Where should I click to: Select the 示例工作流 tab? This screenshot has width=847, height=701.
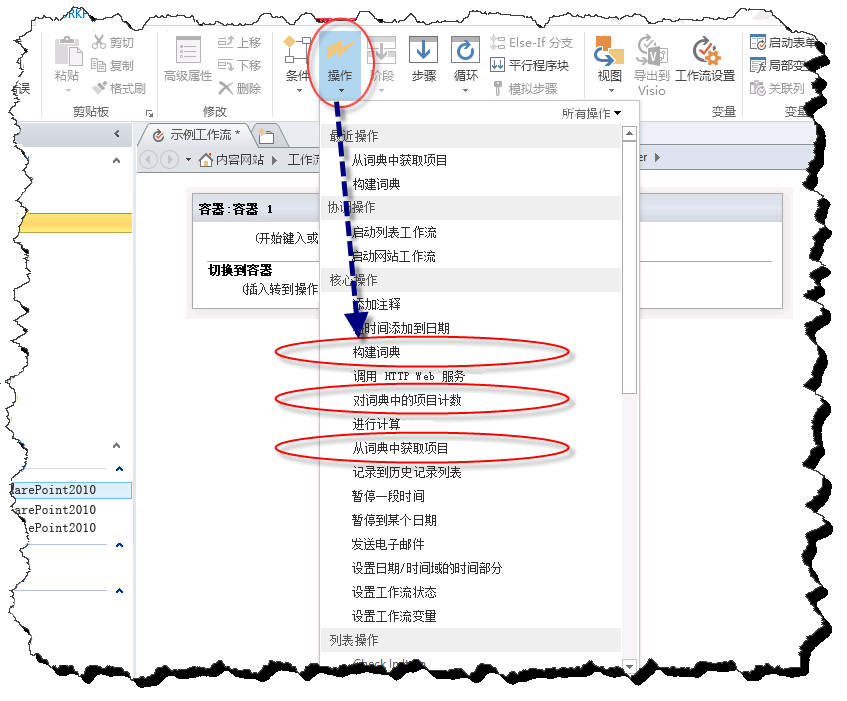pos(197,135)
